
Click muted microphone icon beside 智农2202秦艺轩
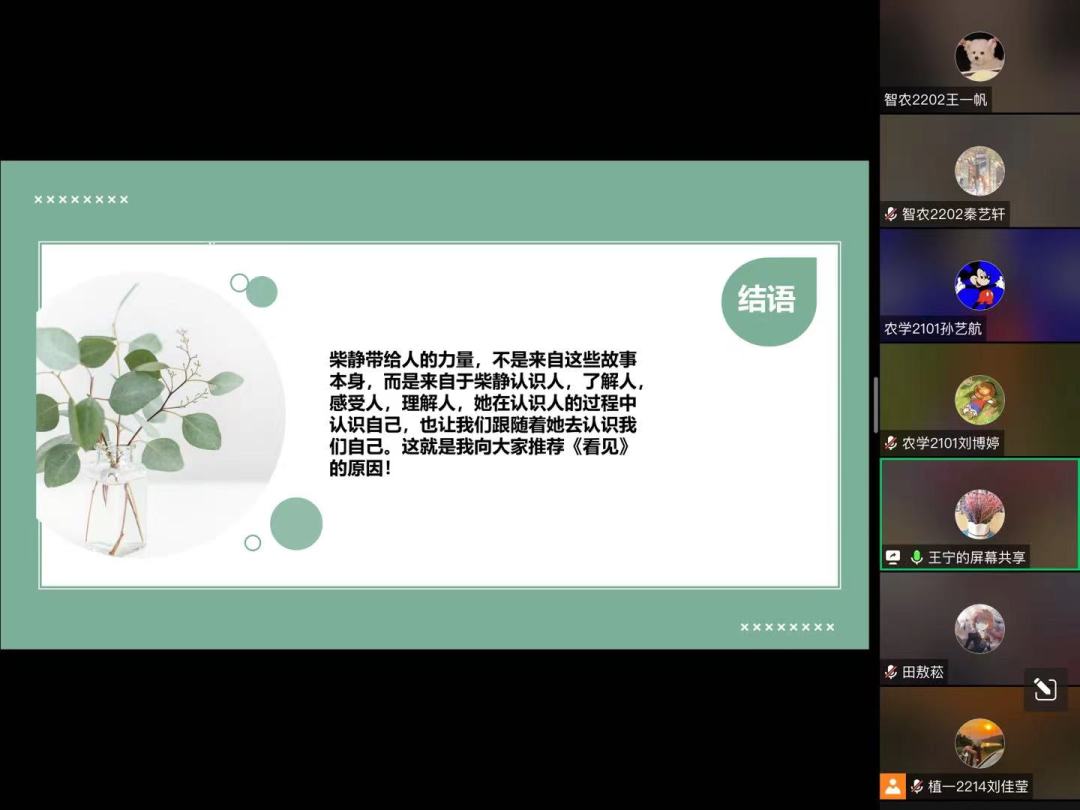(891, 214)
